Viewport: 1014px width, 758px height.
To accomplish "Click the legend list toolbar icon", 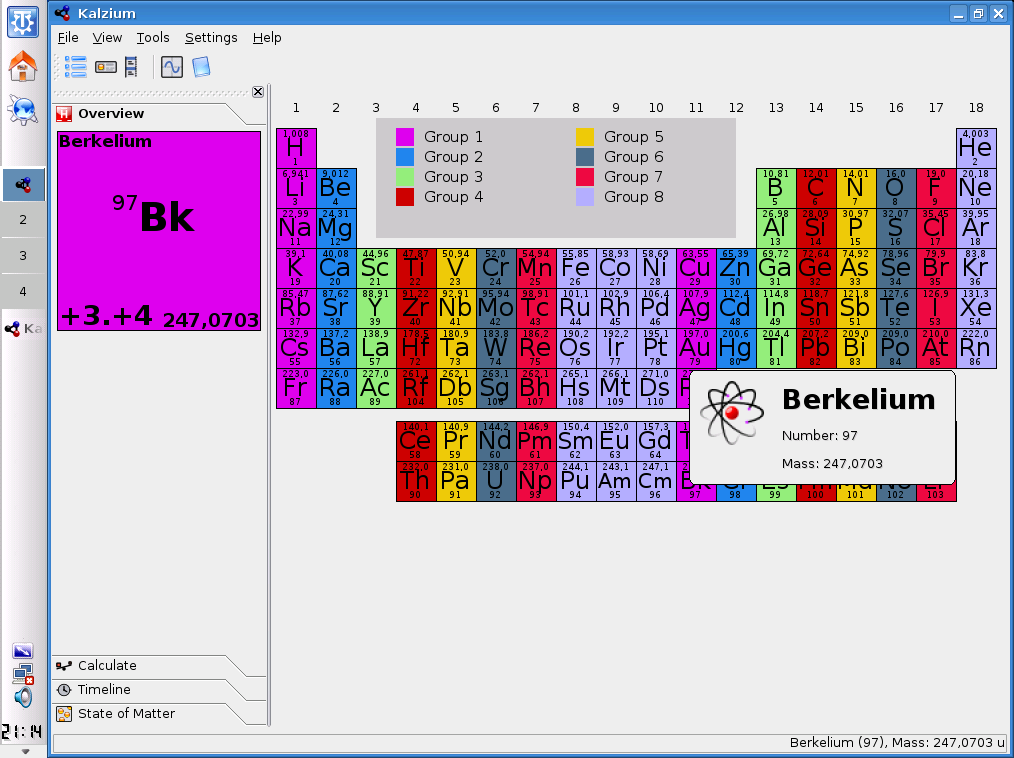I will click(76, 67).
